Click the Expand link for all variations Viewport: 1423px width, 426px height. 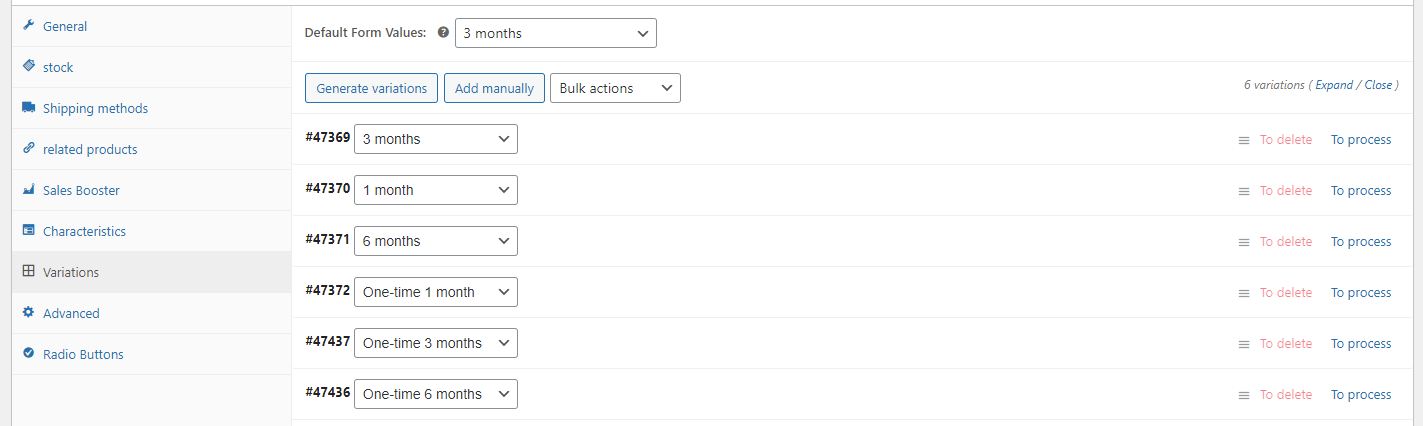(x=1333, y=85)
